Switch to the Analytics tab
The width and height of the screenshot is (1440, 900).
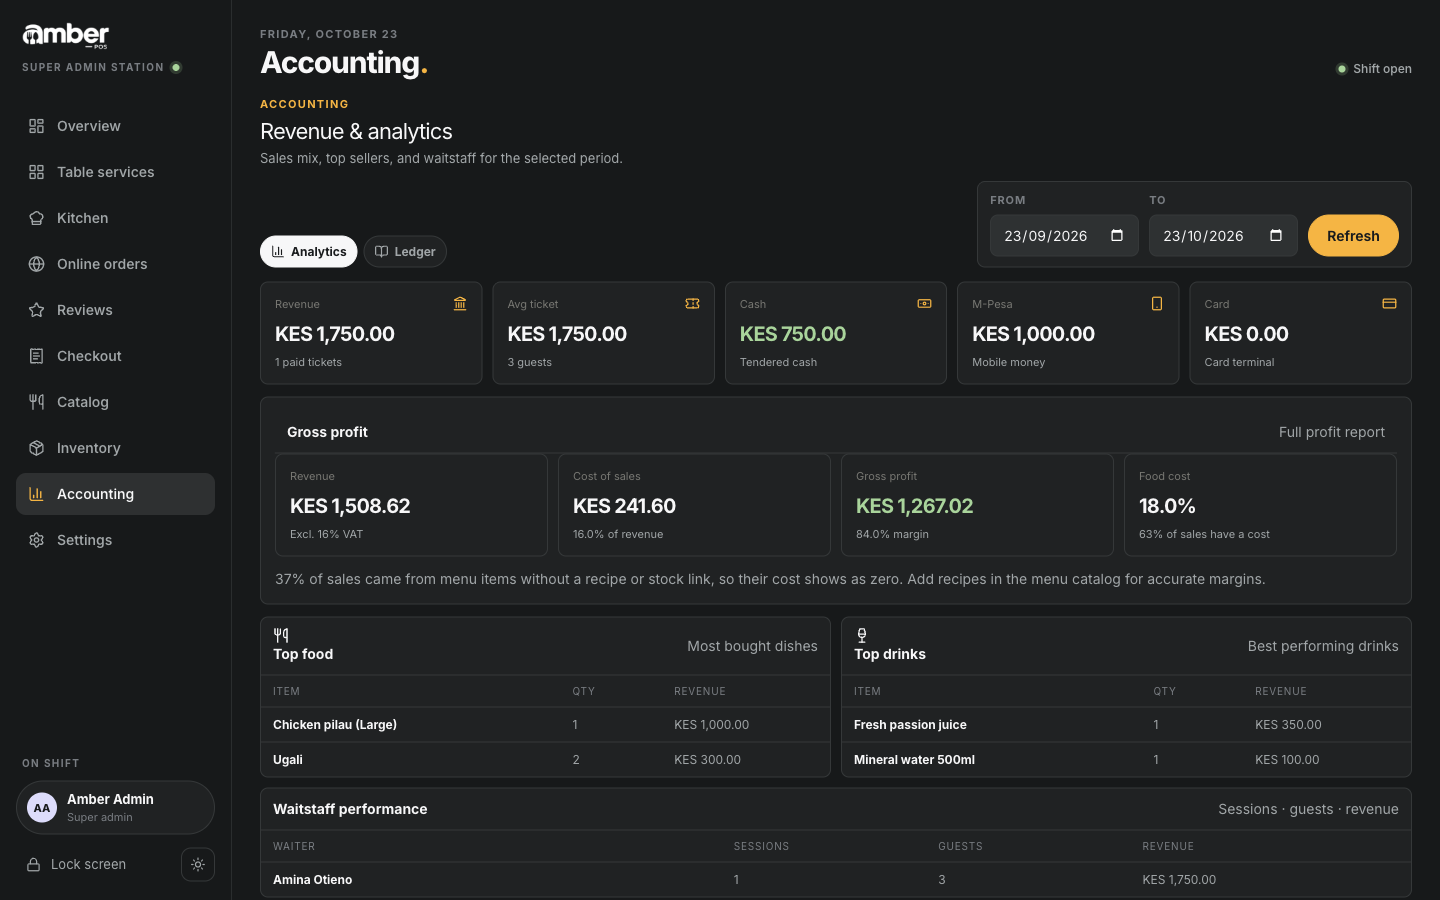(x=309, y=252)
